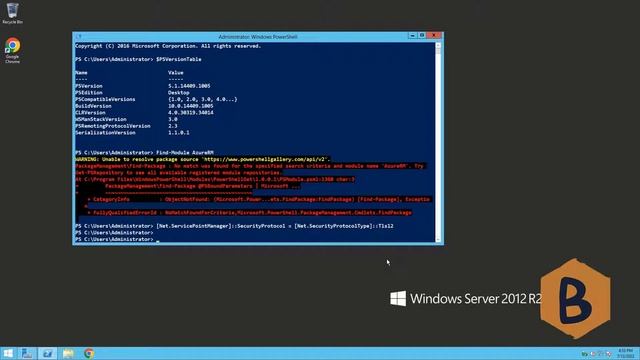Click the "Value" column header in output
640x360 pixels.
tap(176, 73)
